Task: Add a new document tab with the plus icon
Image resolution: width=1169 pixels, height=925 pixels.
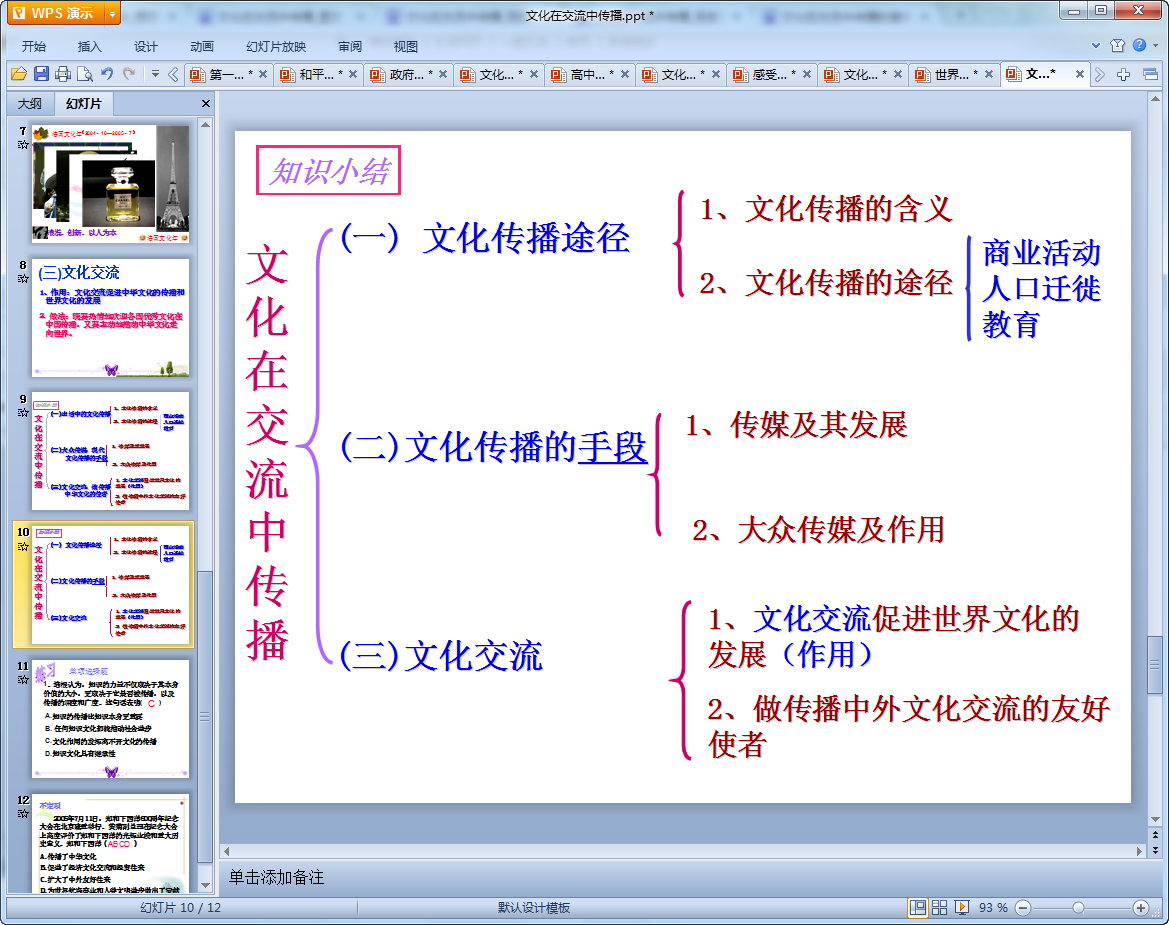Action: (x=1124, y=74)
